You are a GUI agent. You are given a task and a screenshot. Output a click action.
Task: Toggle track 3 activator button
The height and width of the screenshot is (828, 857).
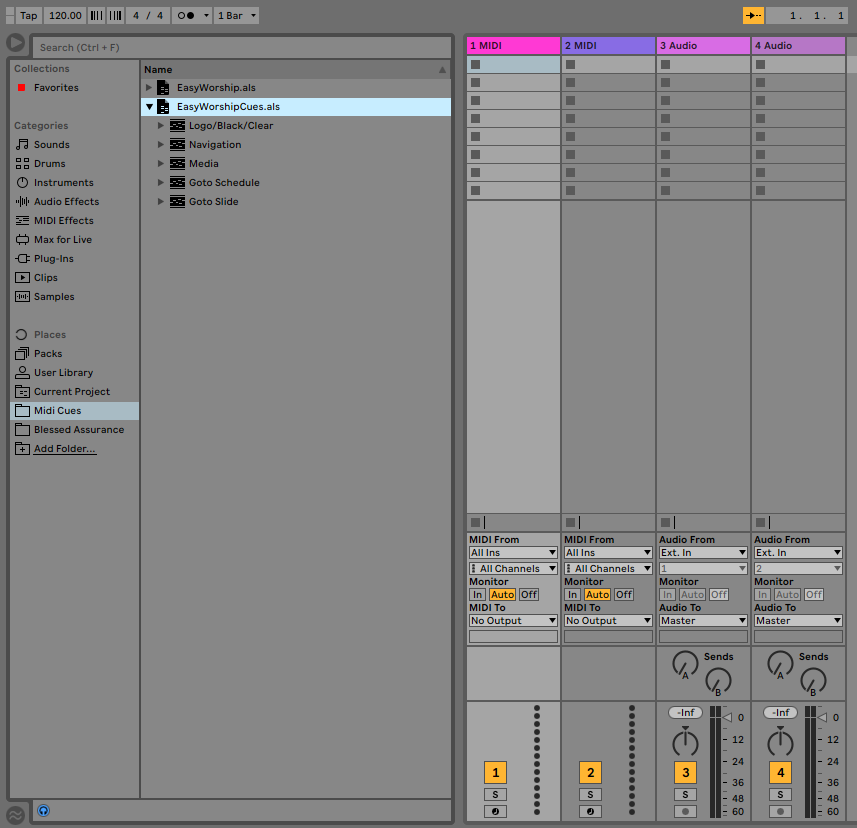tap(685, 772)
